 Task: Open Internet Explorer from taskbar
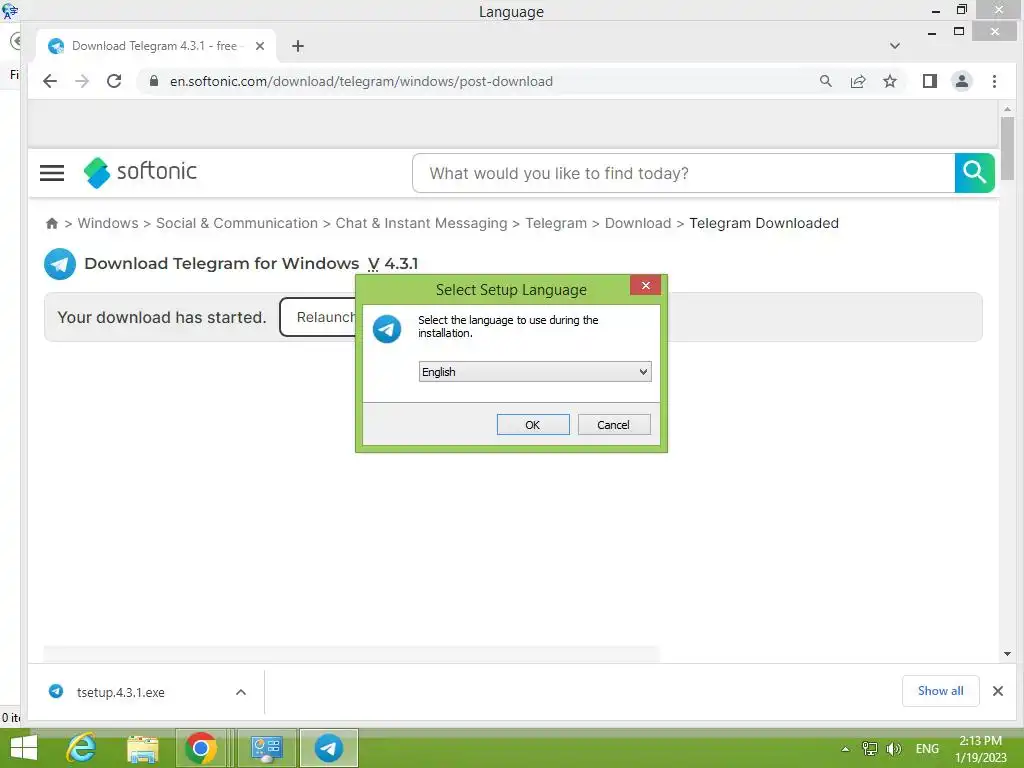click(82, 748)
